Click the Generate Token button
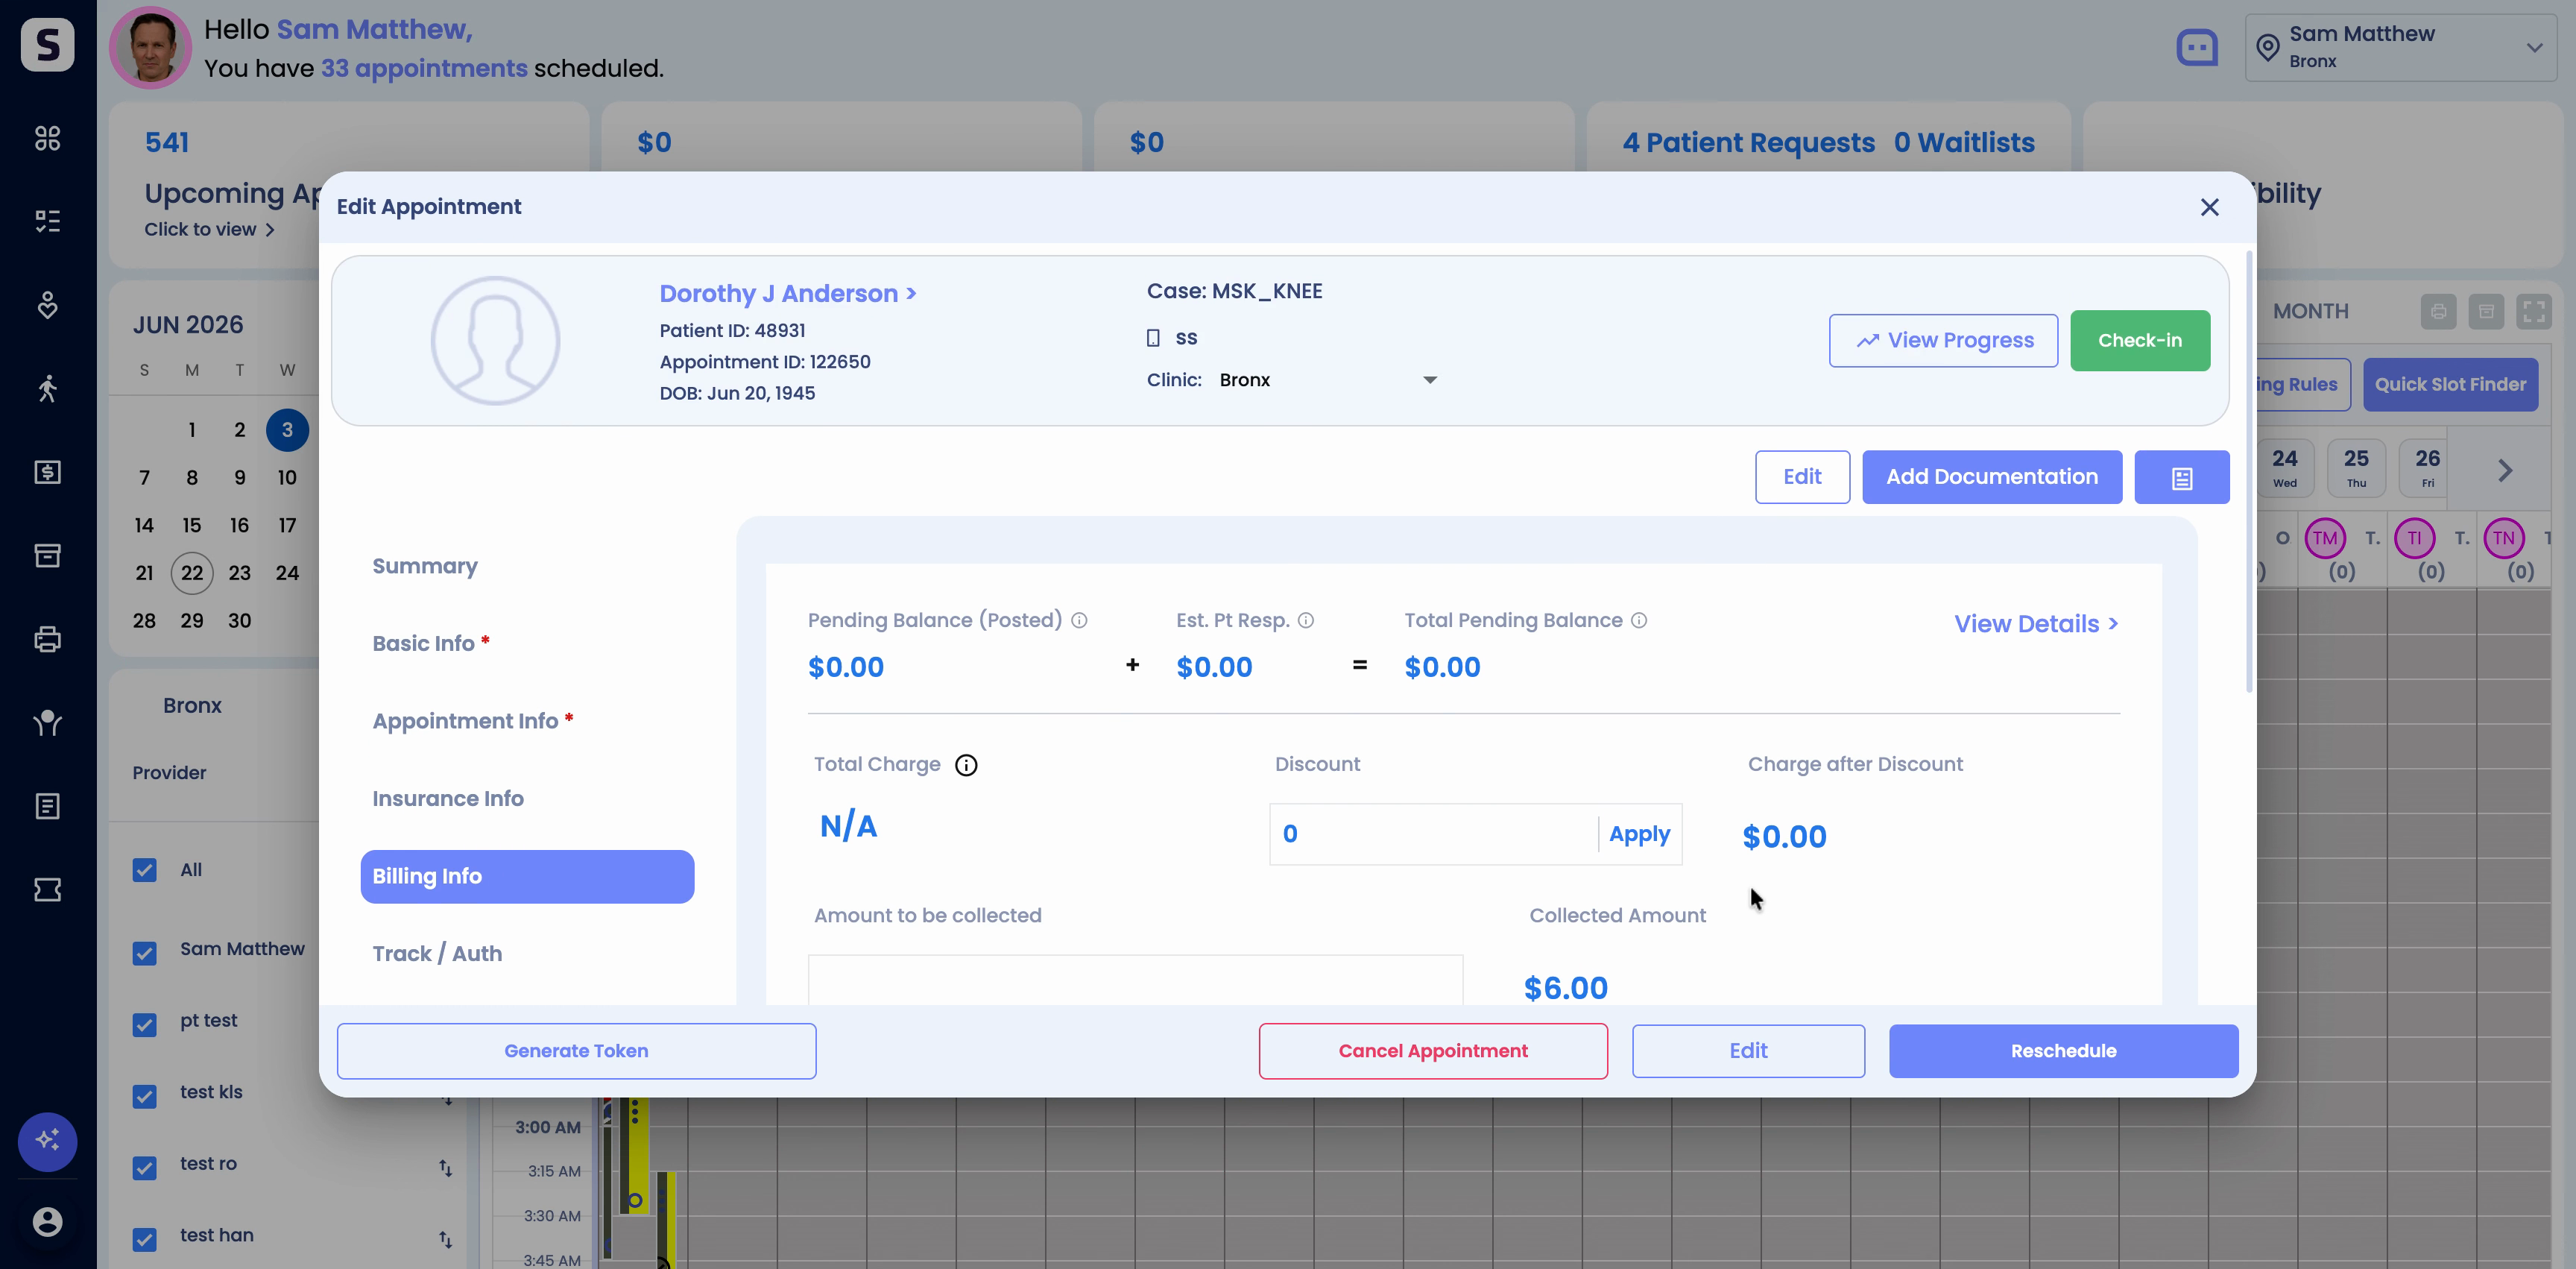This screenshot has width=2576, height=1269. (x=576, y=1051)
